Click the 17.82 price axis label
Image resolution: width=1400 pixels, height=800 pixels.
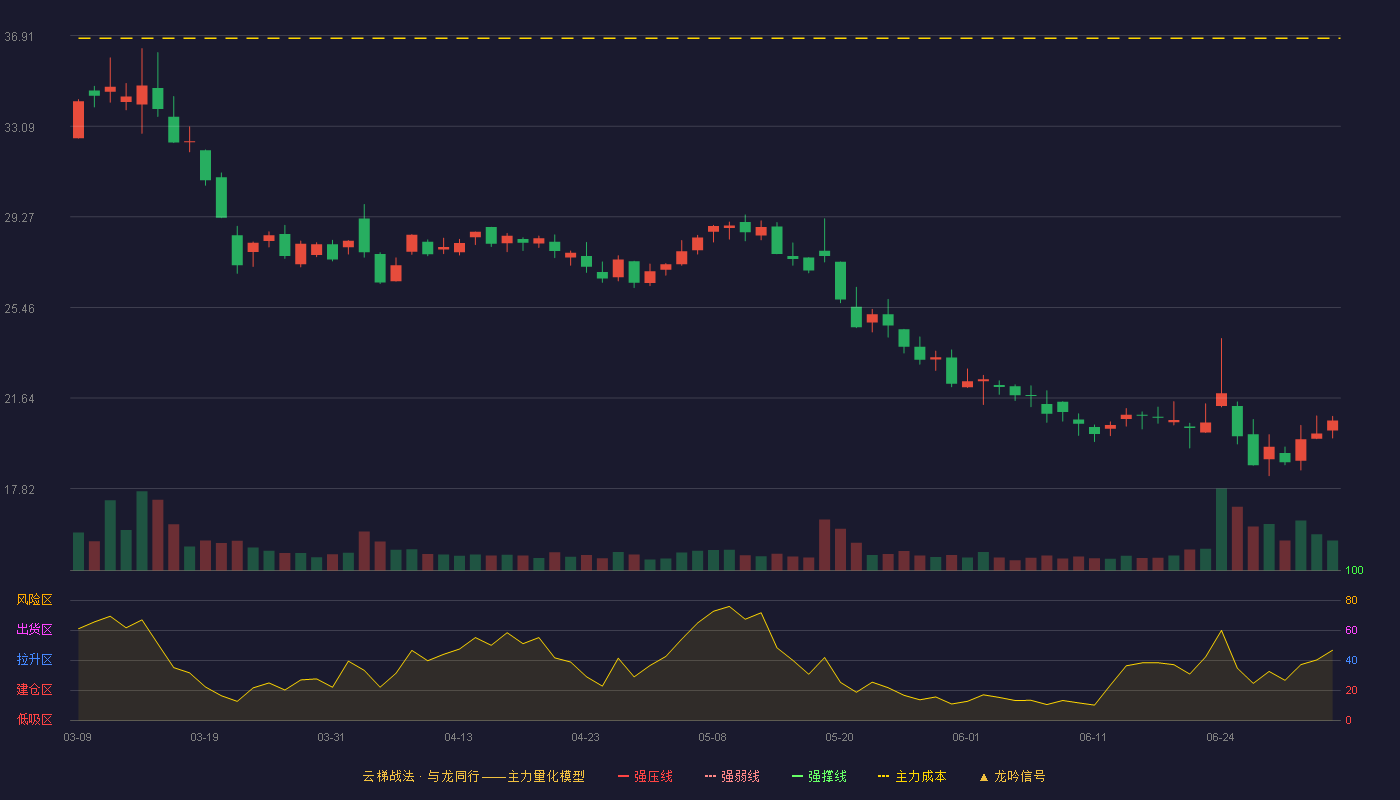(x=19, y=489)
